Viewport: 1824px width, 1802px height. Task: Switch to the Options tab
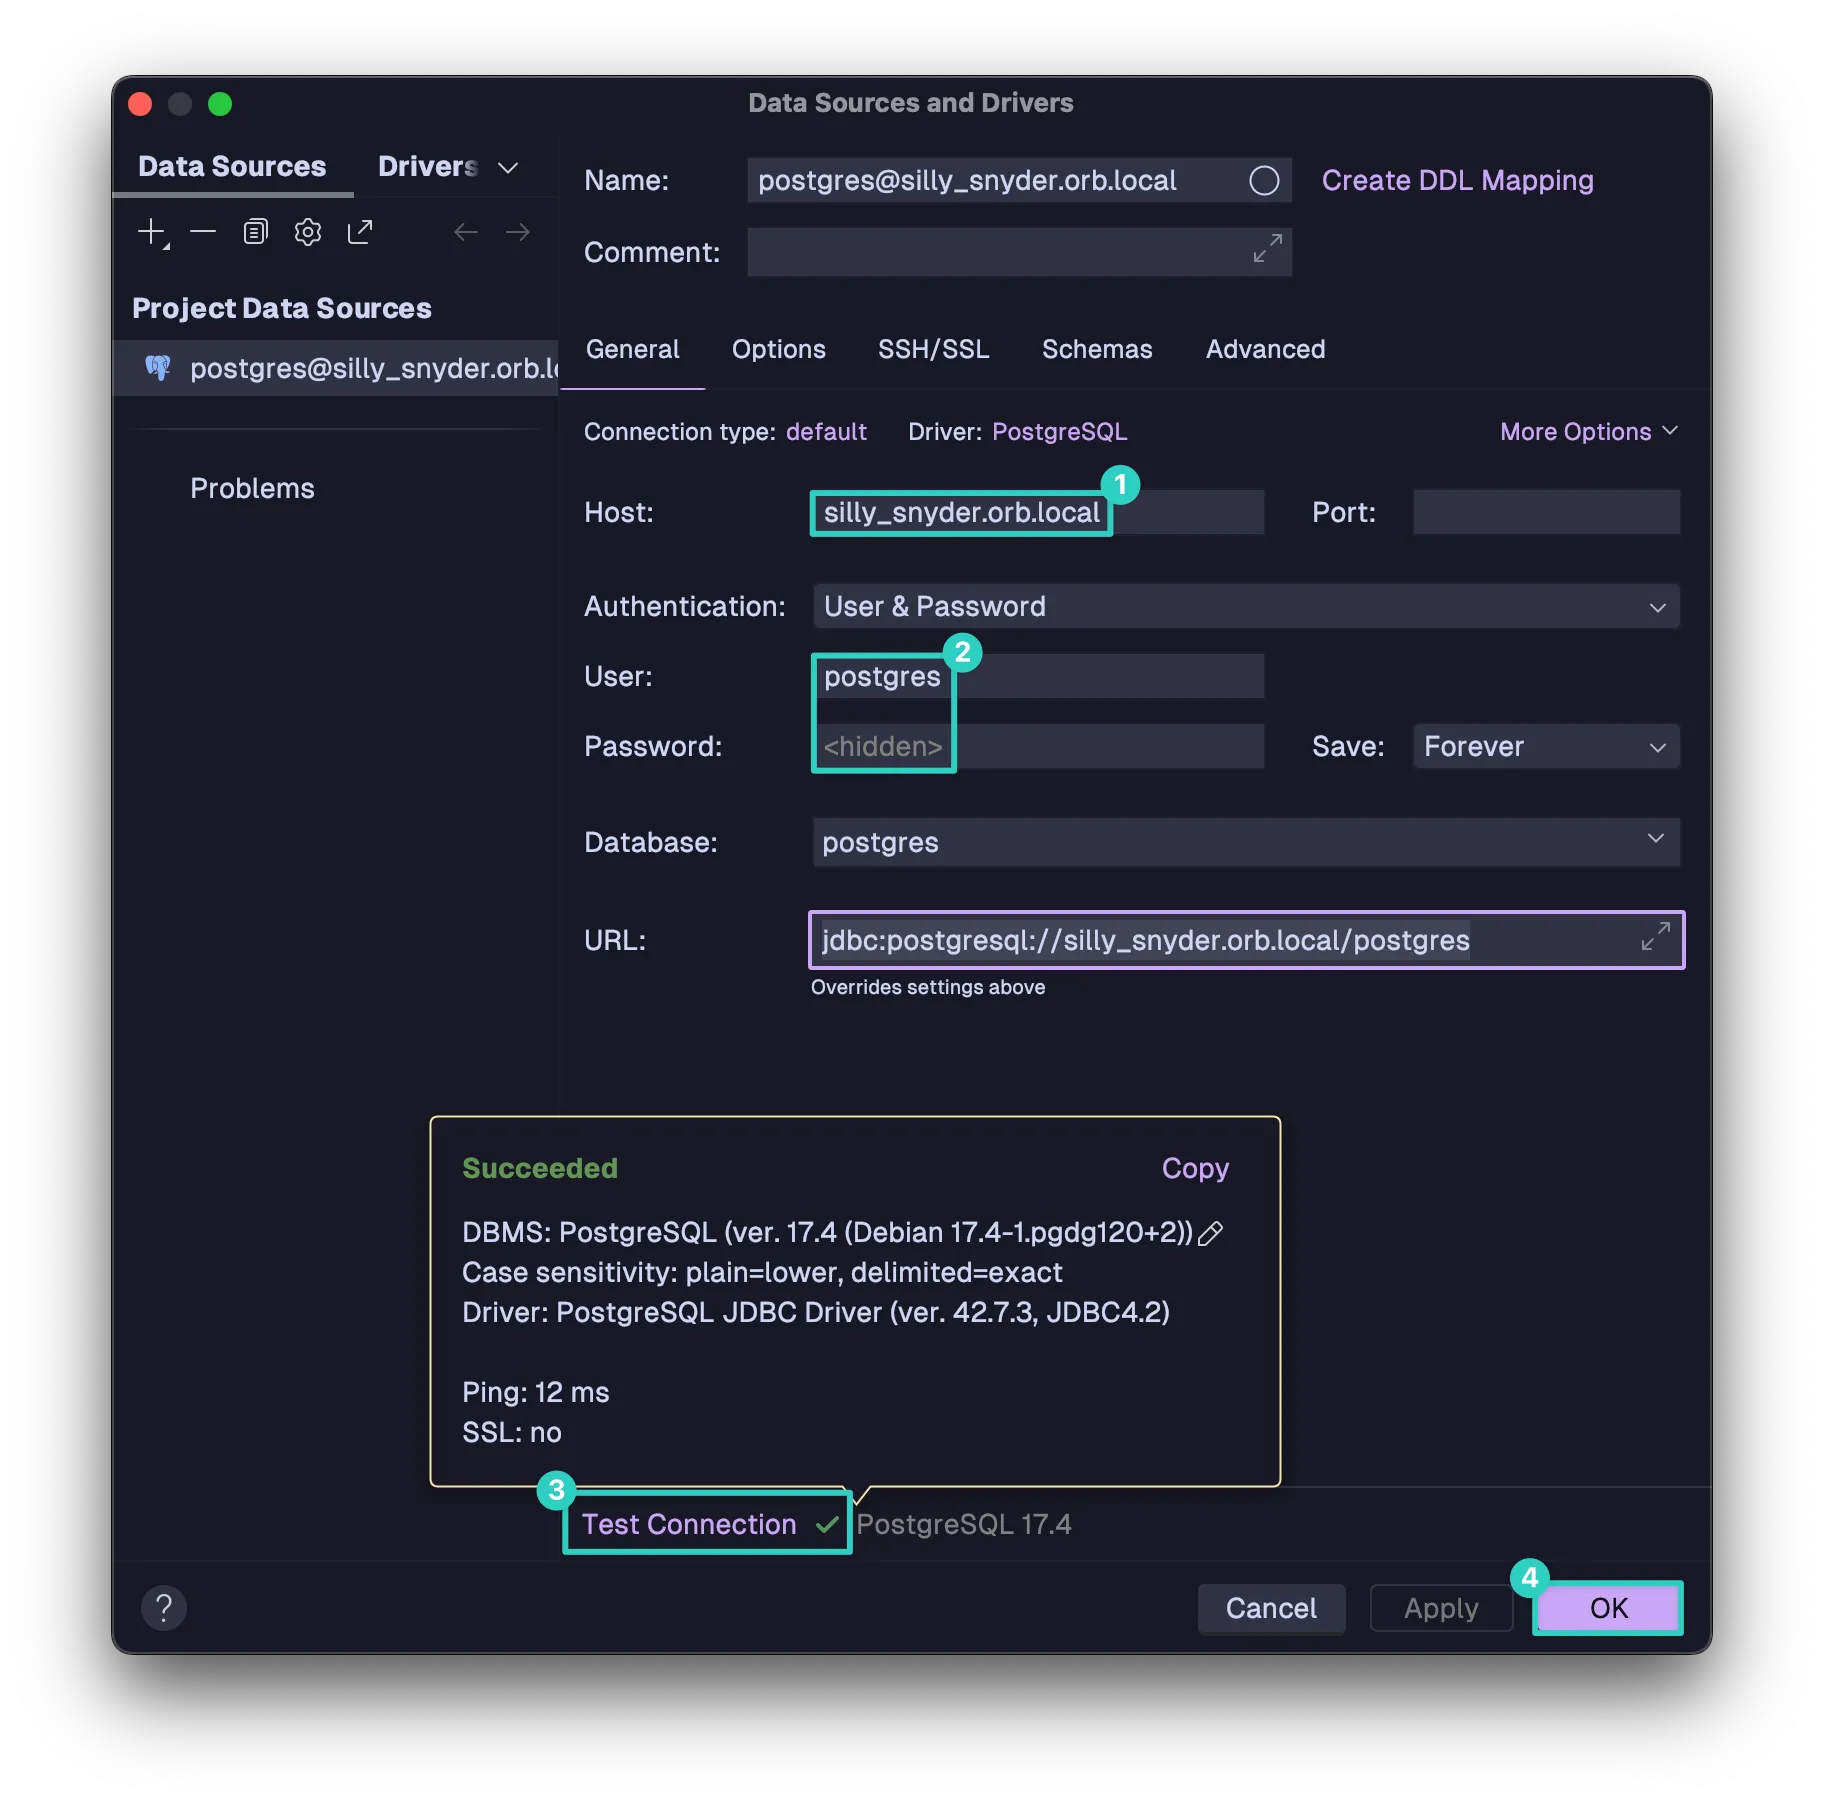pos(779,349)
